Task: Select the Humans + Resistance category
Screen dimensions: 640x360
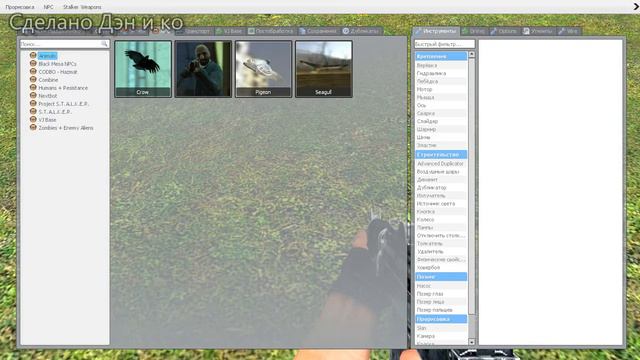Action: (63, 88)
